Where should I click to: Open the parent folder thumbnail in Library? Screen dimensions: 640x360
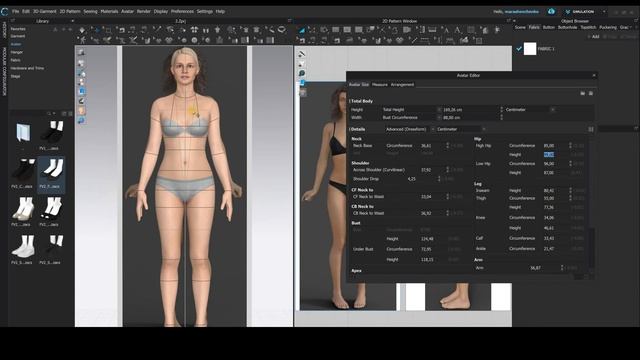coord(23,133)
